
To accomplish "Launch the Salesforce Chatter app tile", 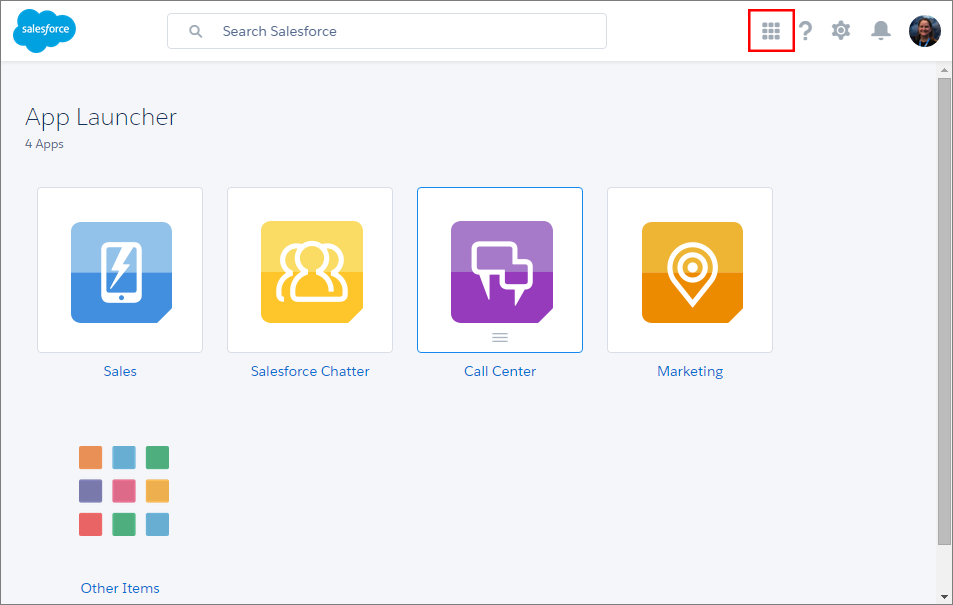I will [x=310, y=270].
